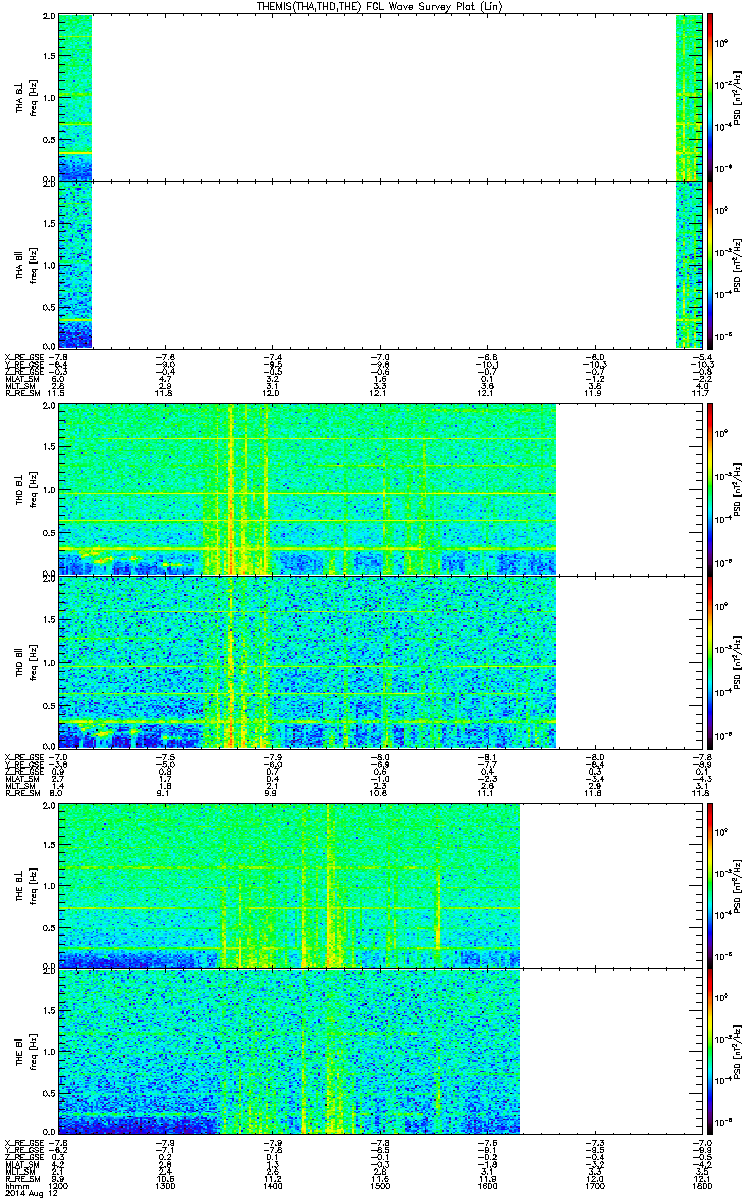The image size is (750, 1200).
Task: Click the THE BII PSD color bar
Action: point(711,1050)
